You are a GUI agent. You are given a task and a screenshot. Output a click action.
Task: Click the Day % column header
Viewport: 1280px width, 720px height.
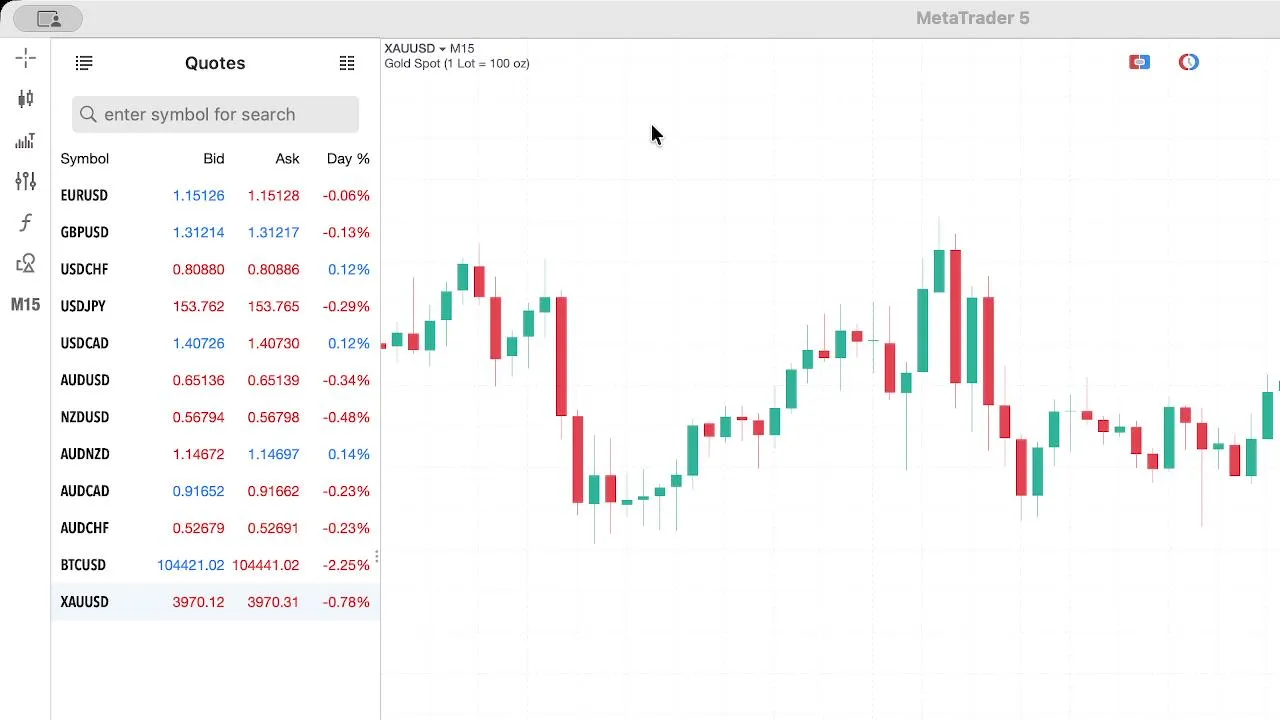(x=348, y=158)
